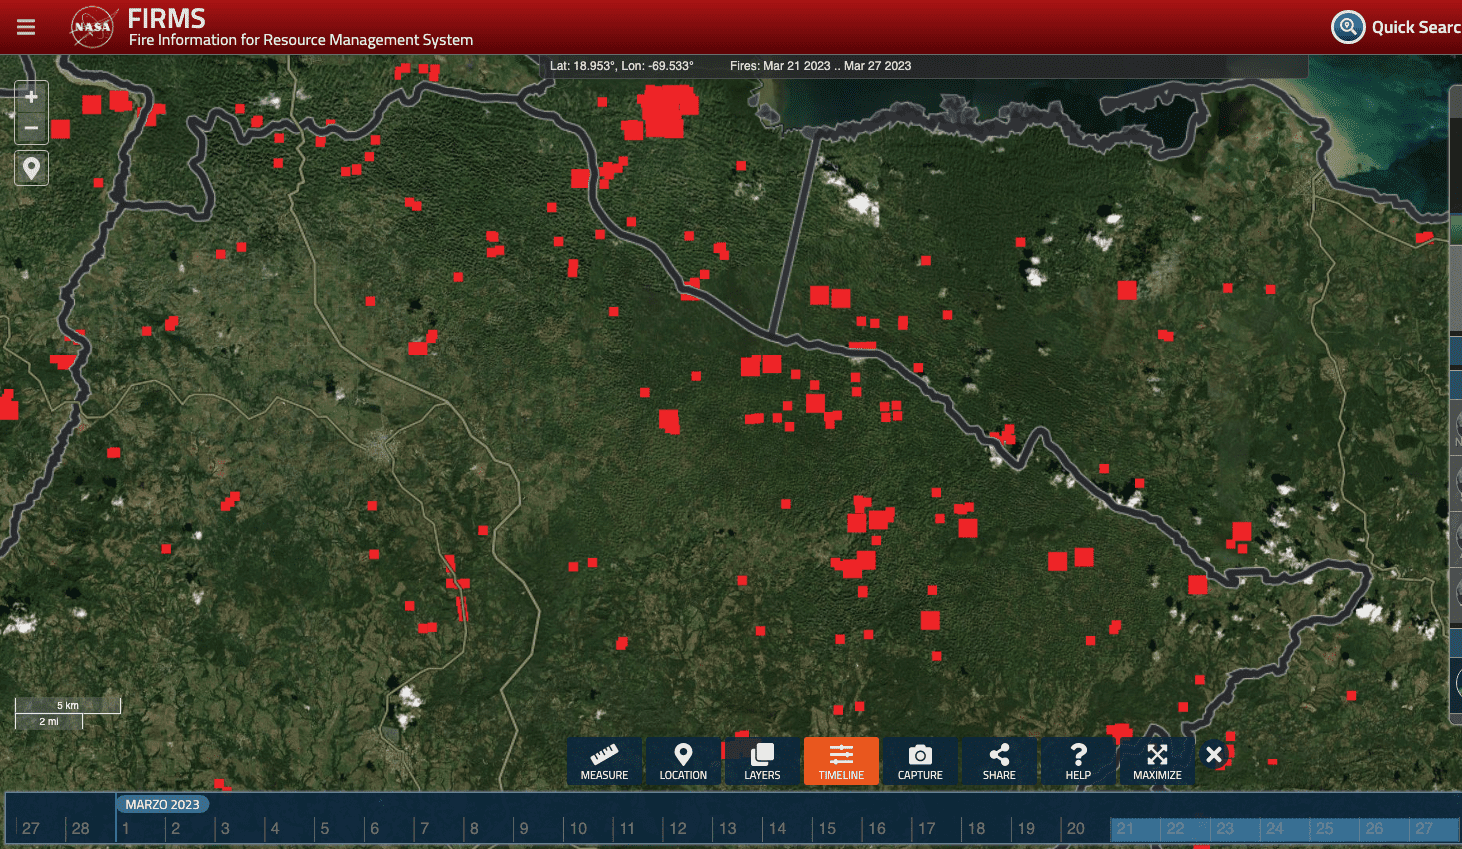Toggle the Timeline display
The image size is (1462, 849).
click(x=841, y=762)
